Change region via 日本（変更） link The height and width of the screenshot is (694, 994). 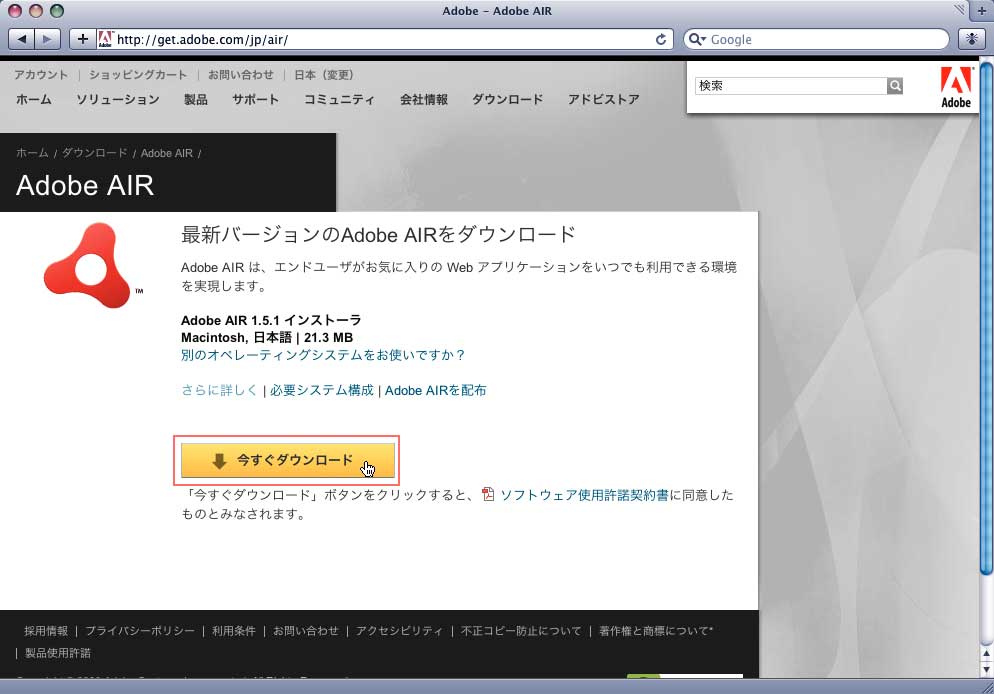point(324,75)
